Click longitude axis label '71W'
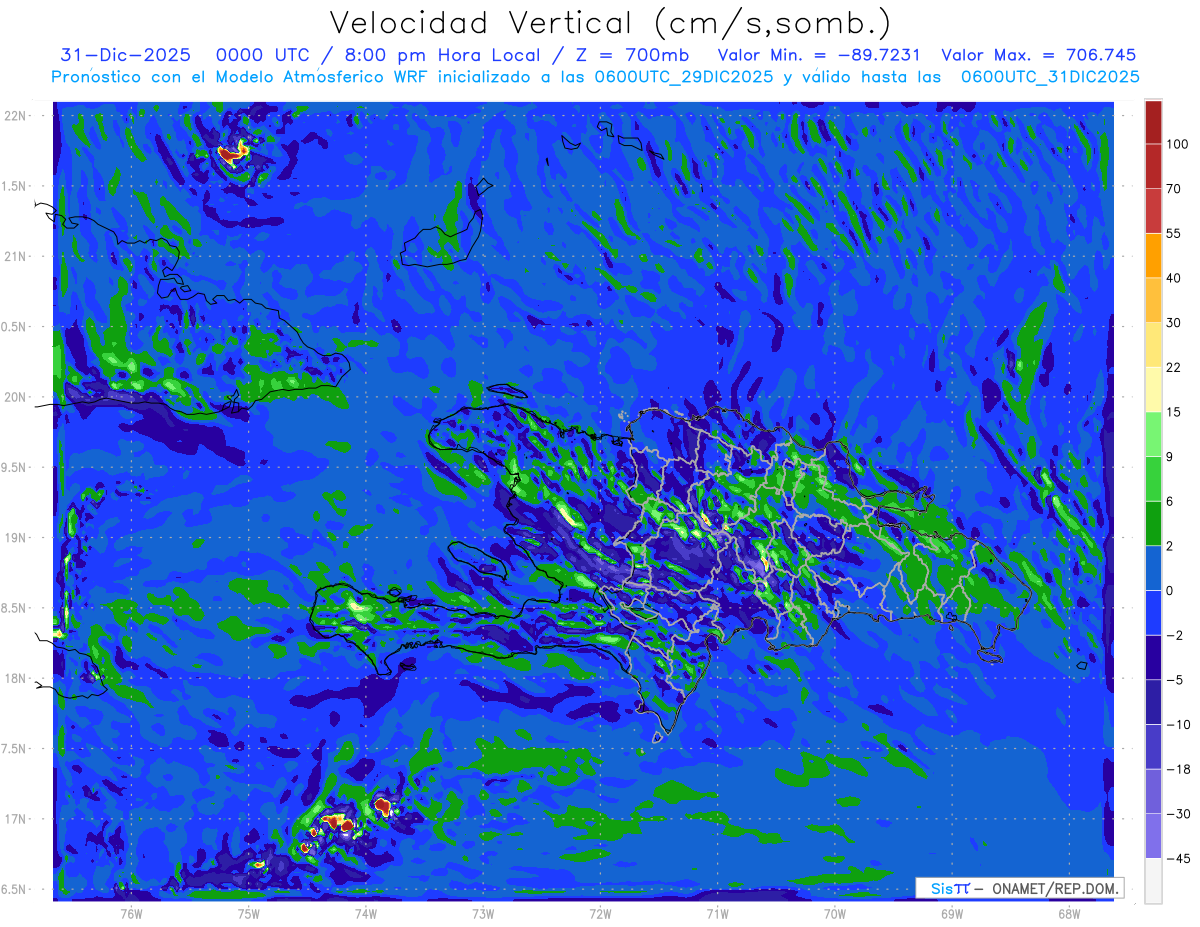Viewport: 1200px width, 927px height. 717,913
